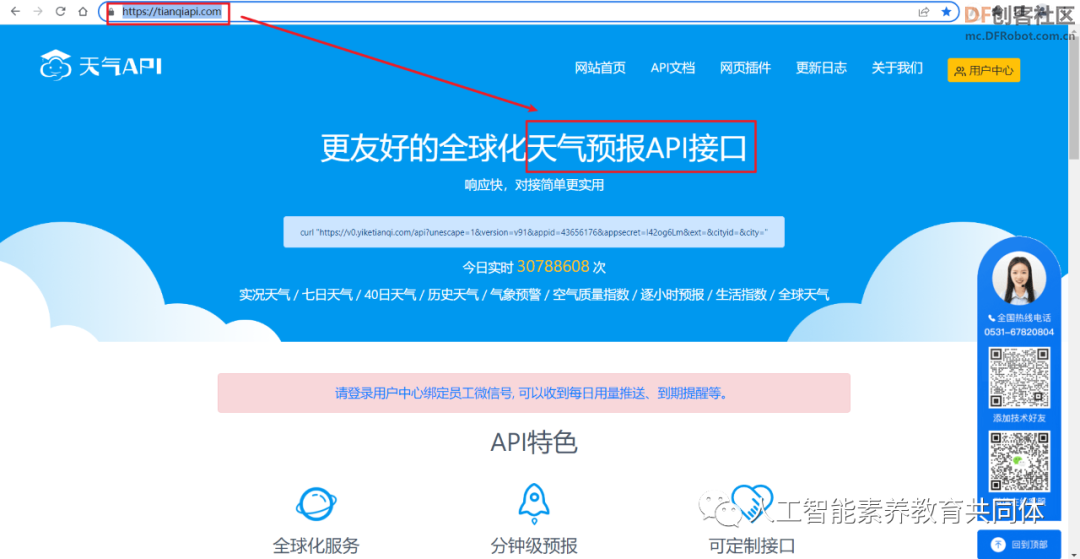
Task: Click the API services list text line
Action: point(534,295)
